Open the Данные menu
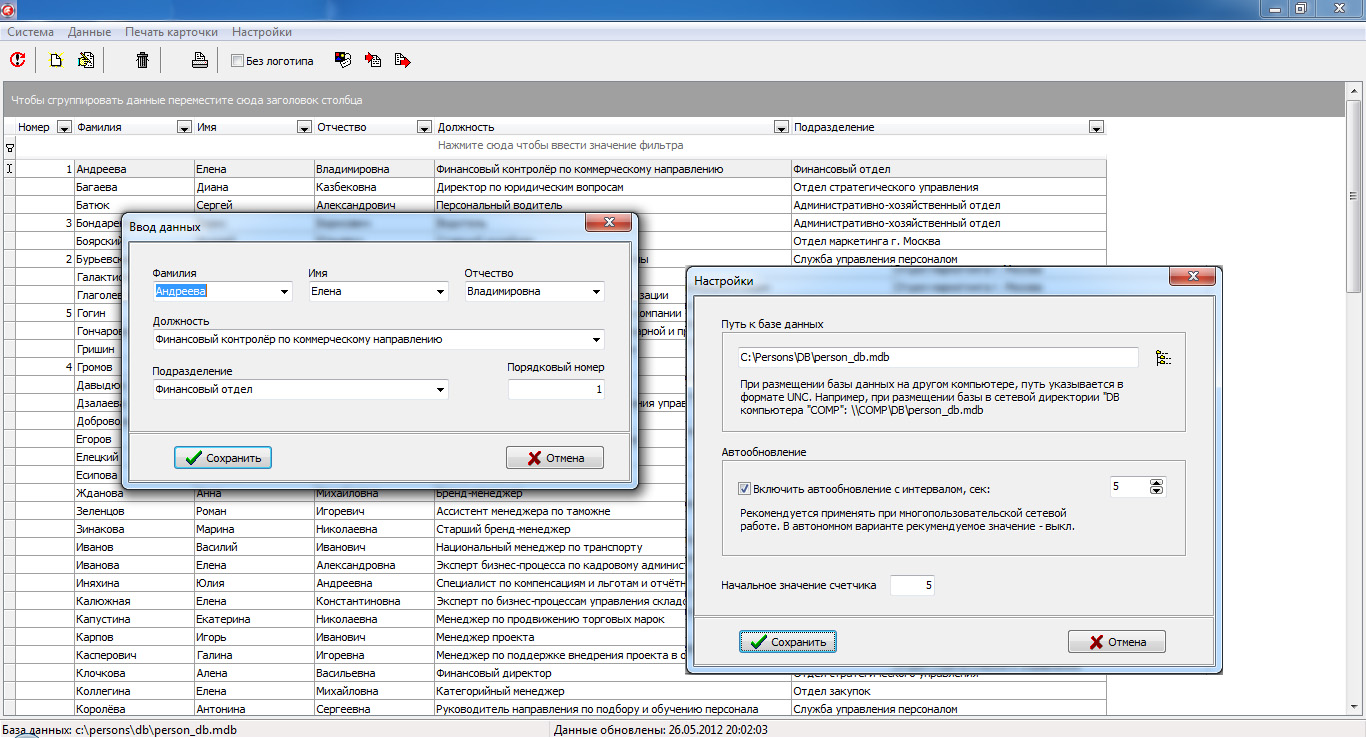Screen dimensions: 1366x738 (x=89, y=32)
